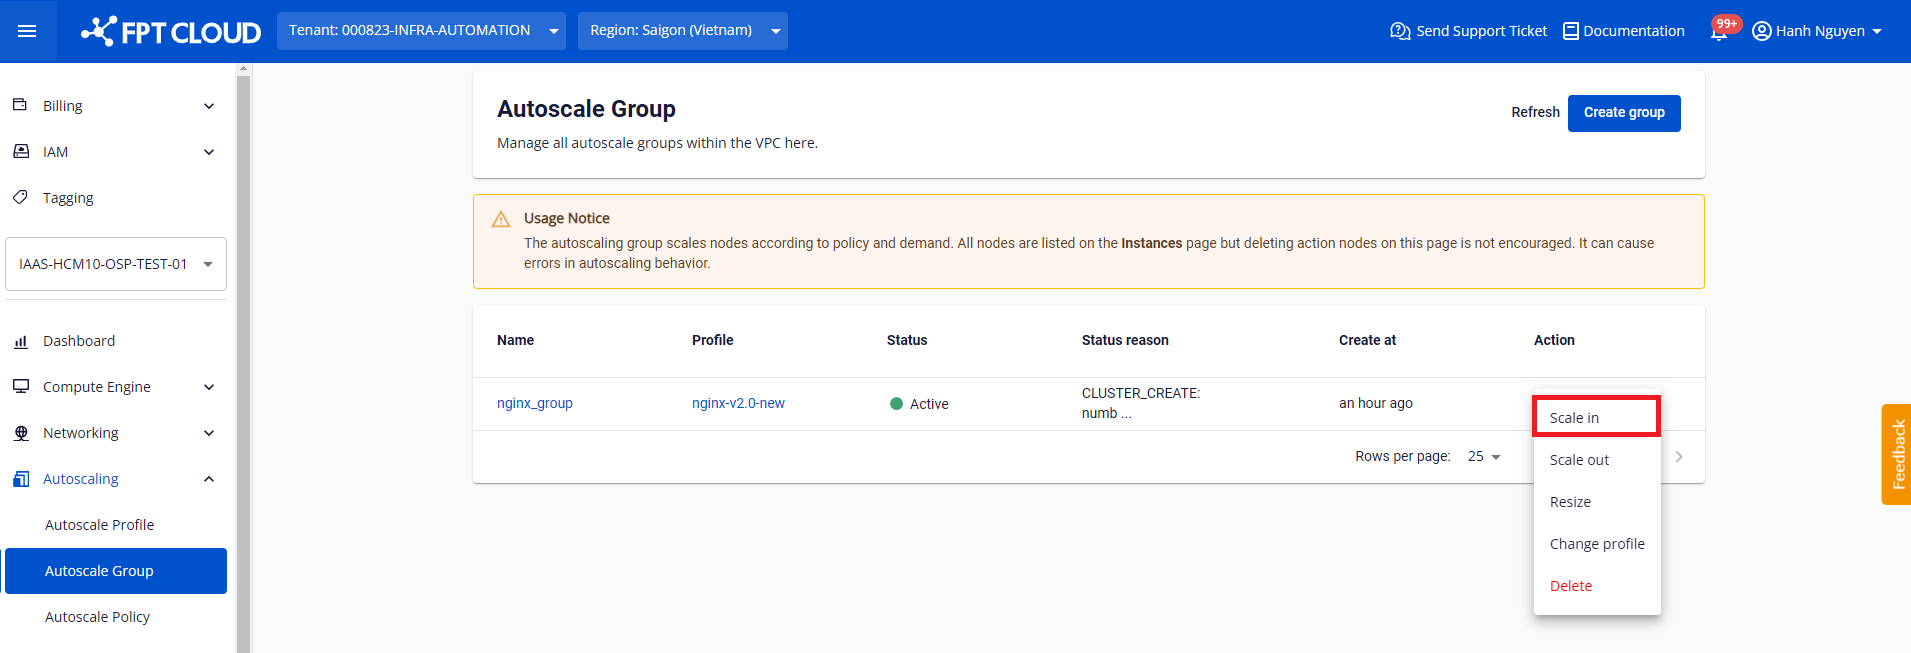Click the Create group button

[1623, 113]
